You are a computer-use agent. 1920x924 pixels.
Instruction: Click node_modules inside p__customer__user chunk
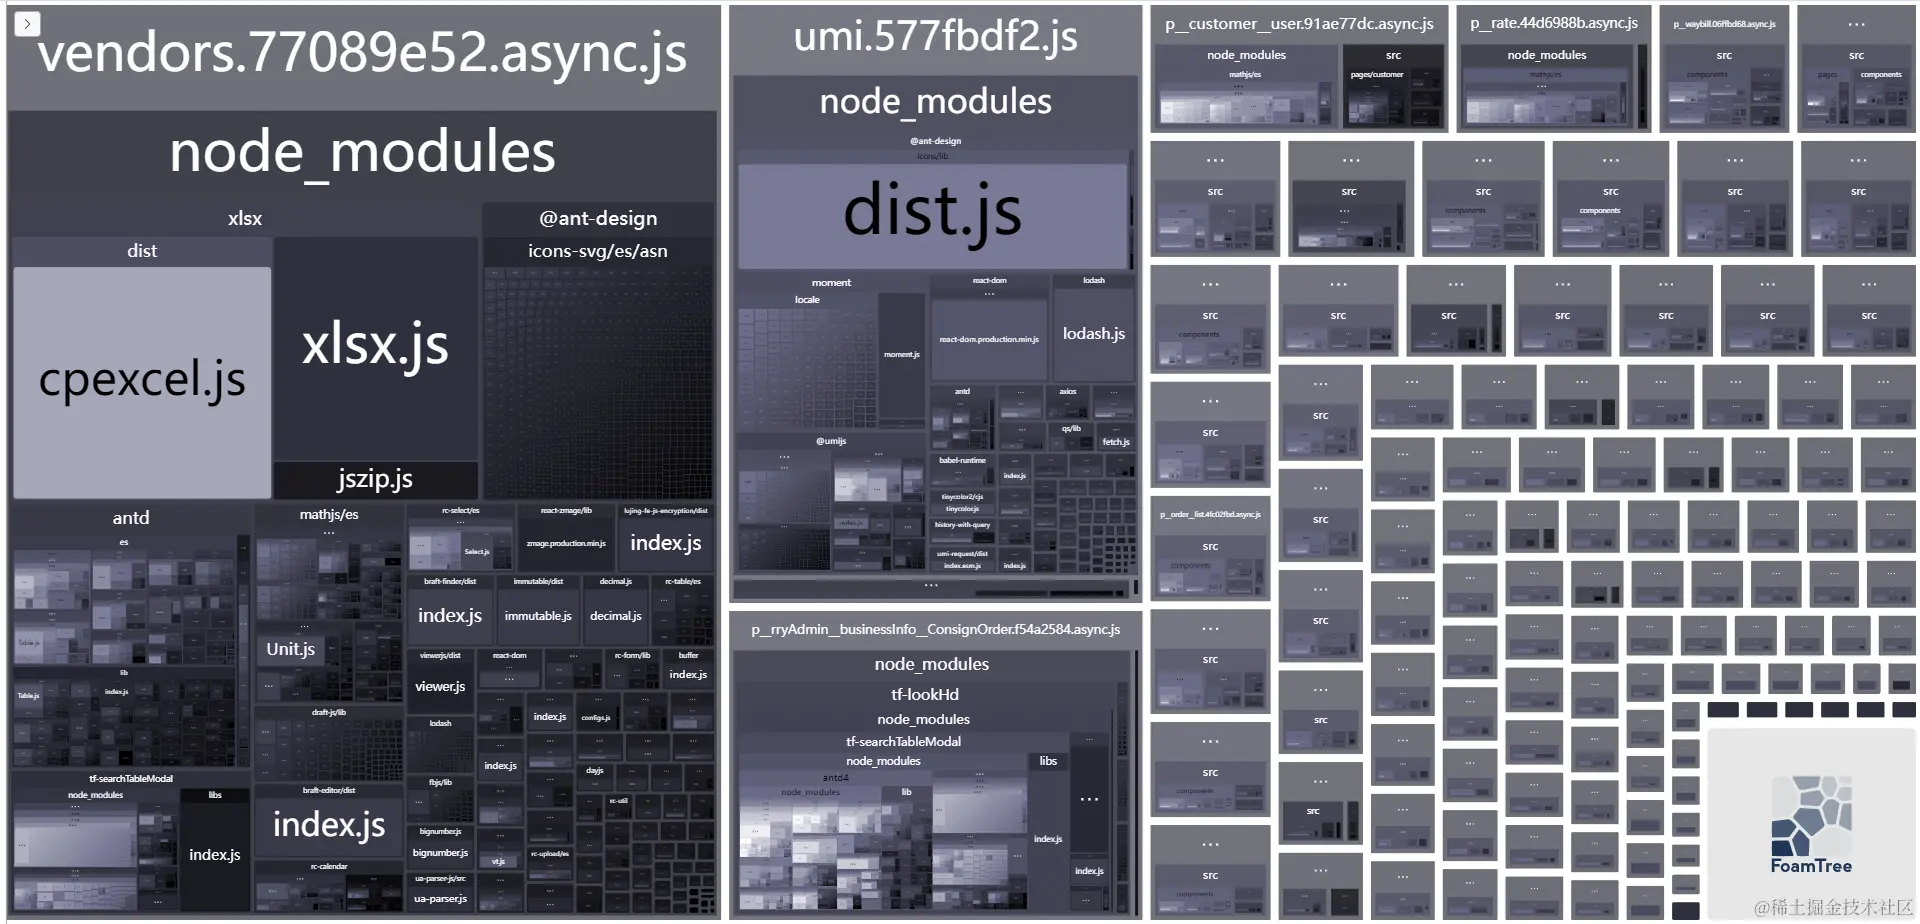1246,55
